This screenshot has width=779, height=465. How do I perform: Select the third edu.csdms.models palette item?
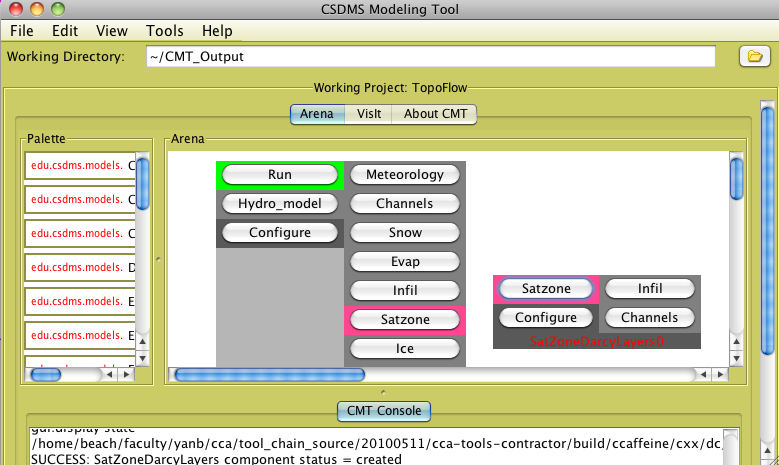80,233
